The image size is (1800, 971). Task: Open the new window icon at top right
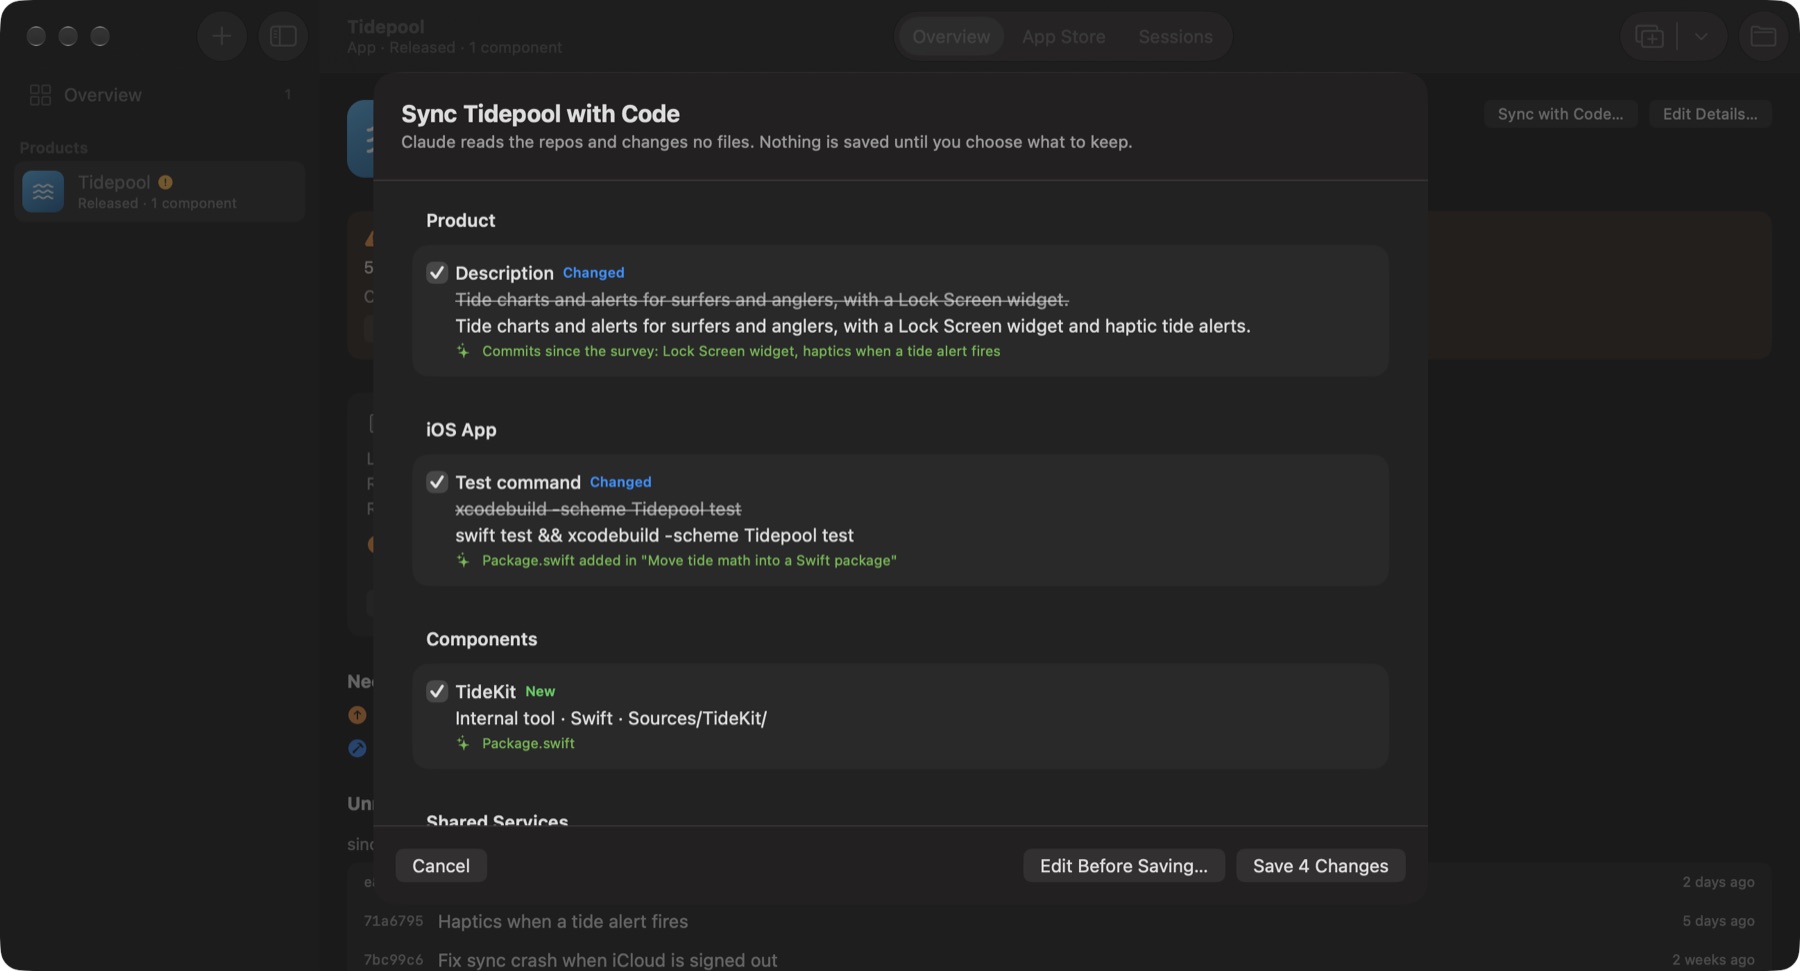(1649, 37)
